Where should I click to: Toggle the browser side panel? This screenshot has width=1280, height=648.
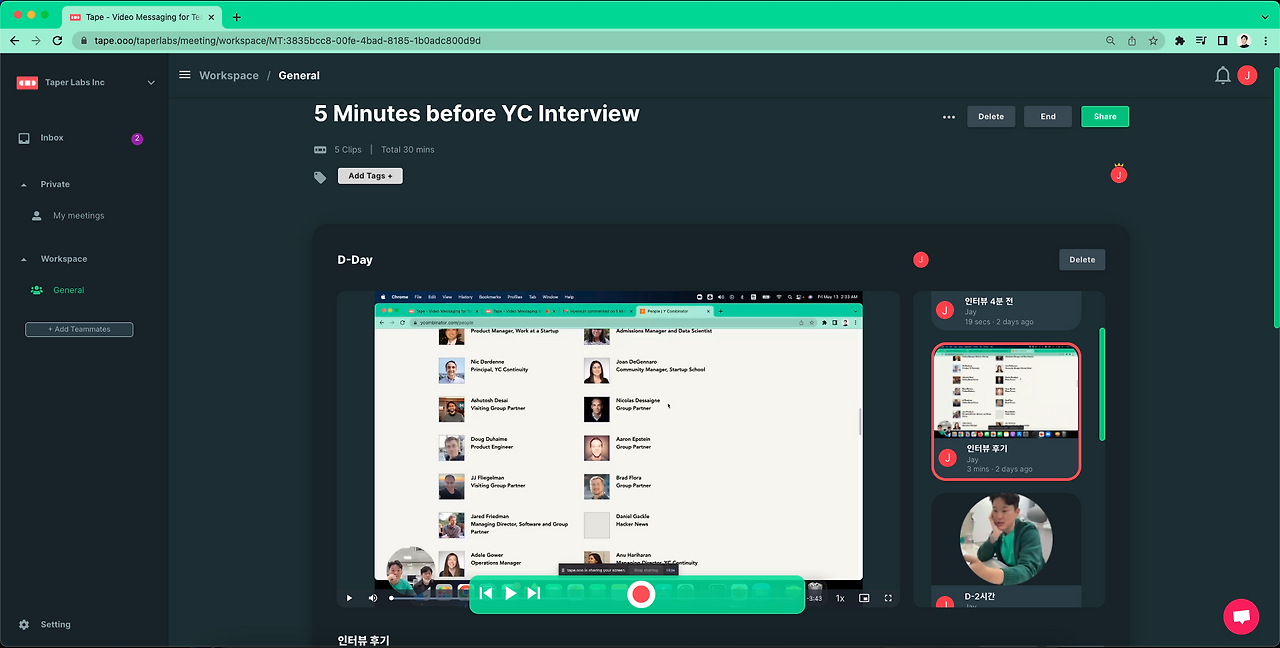tap(1222, 41)
